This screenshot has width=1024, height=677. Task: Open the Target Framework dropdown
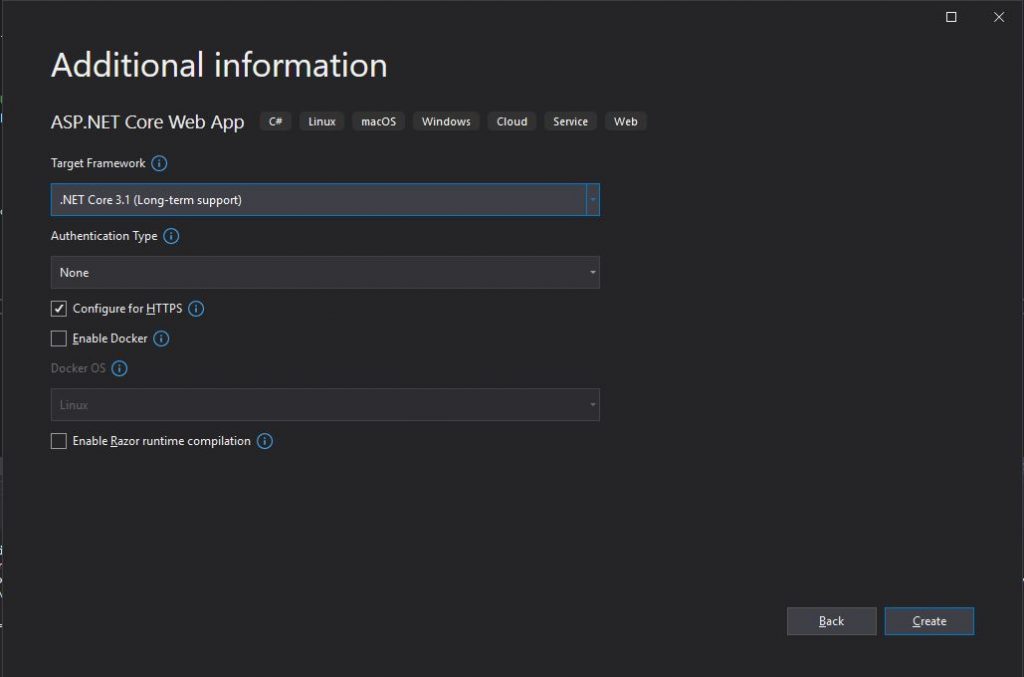[x=325, y=200]
